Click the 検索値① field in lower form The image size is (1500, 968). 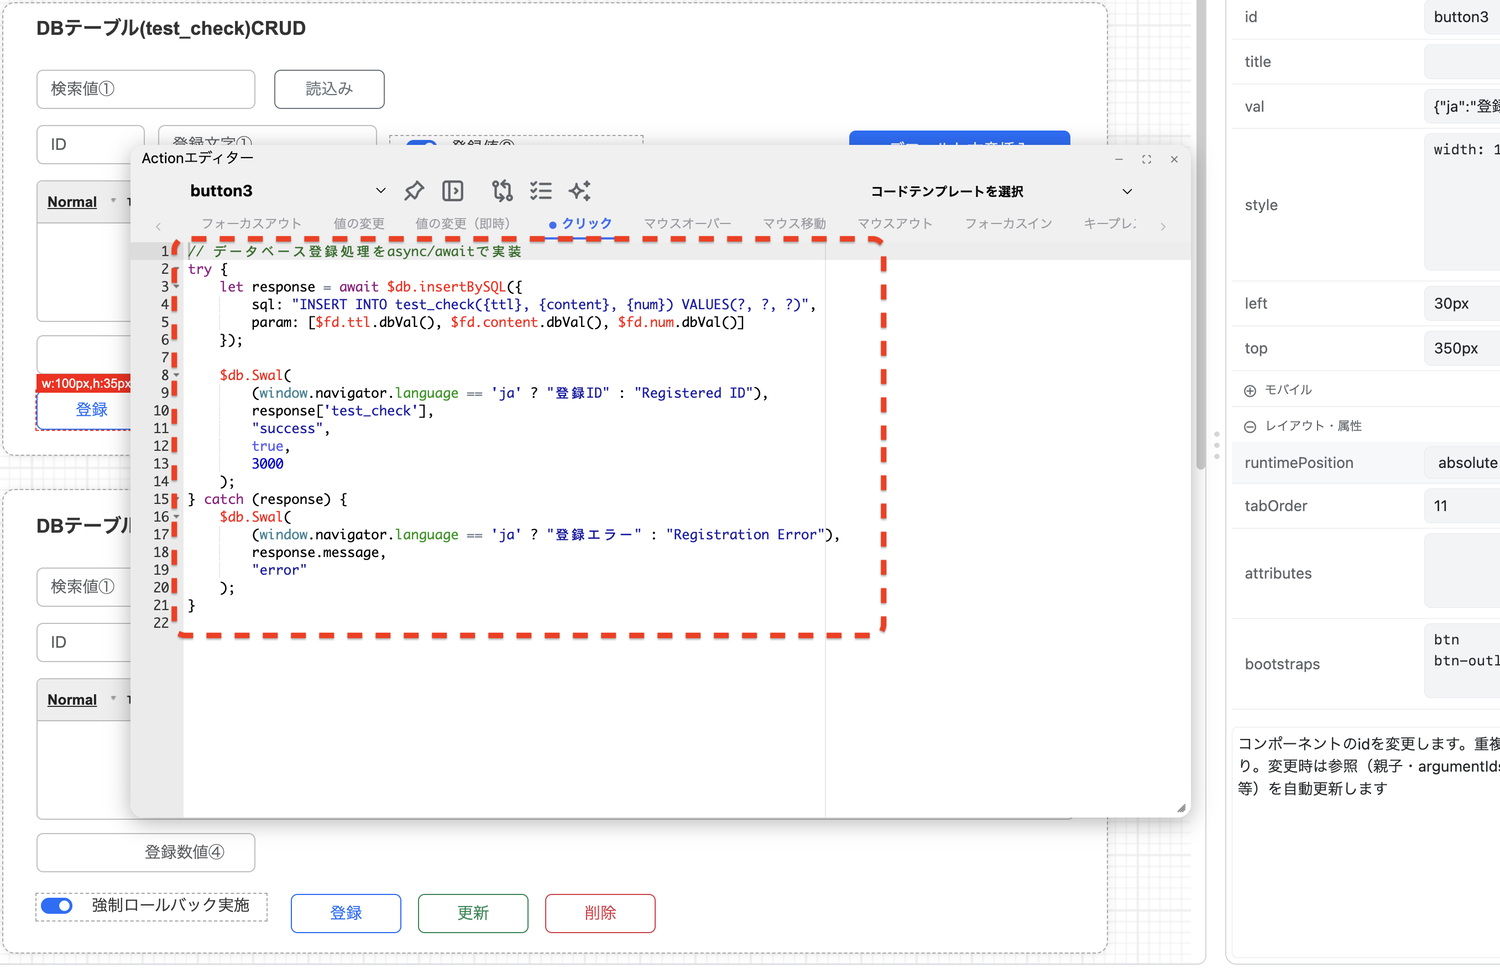click(84, 587)
